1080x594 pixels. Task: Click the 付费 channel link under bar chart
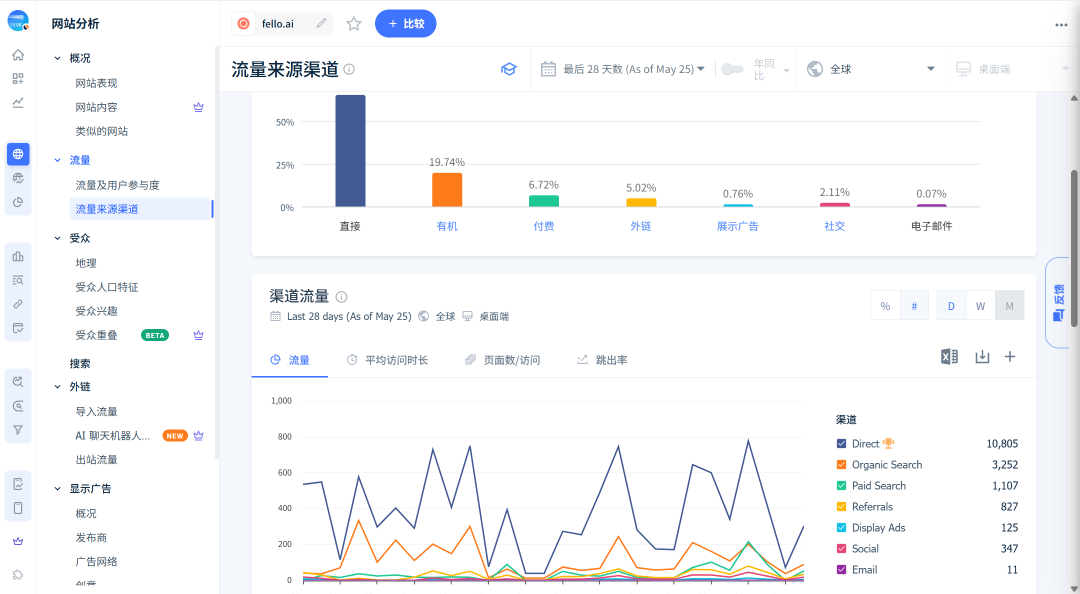pyautogui.click(x=544, y=226)
